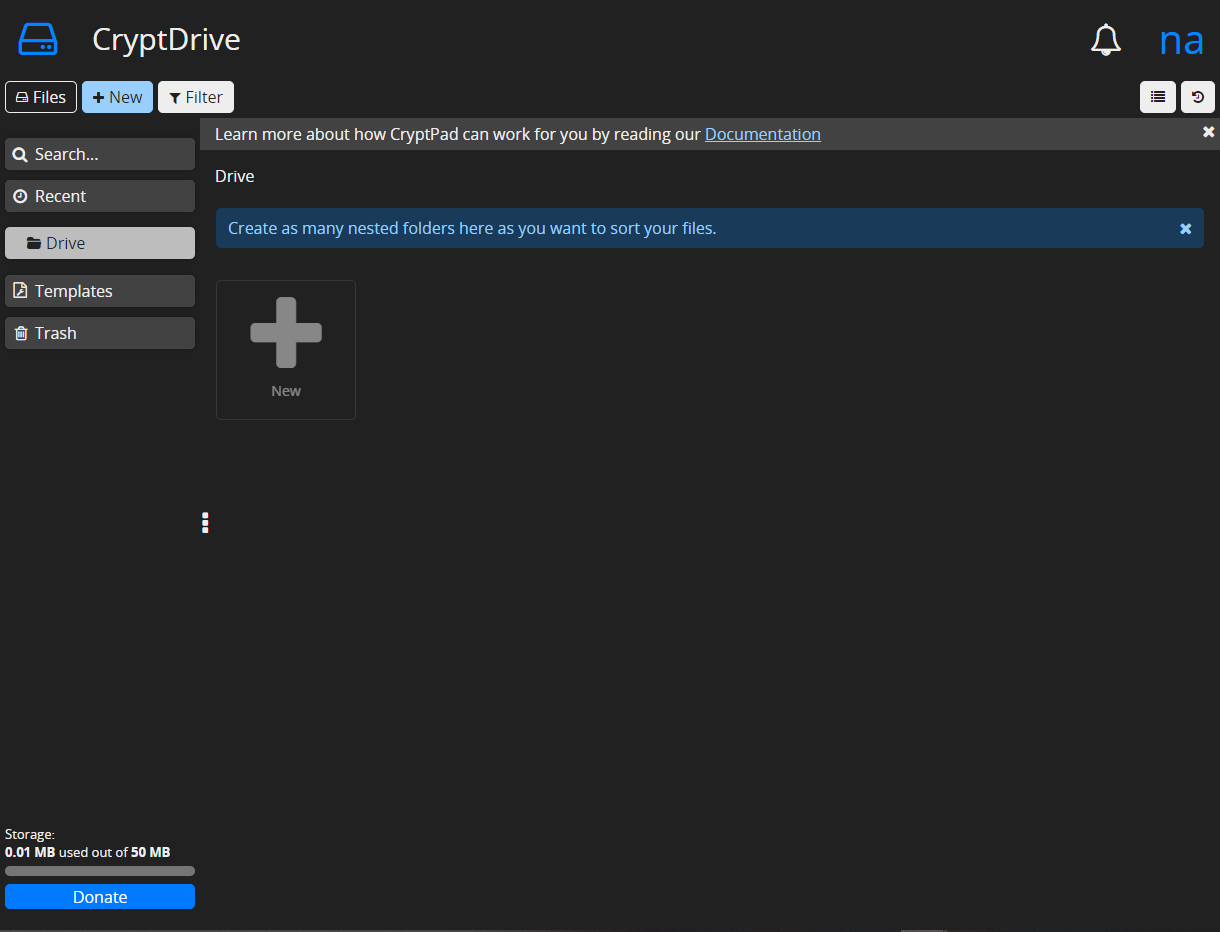The image size is (1220, 932).
Task: Check the storage usage bar
Action: coord(100,871)
